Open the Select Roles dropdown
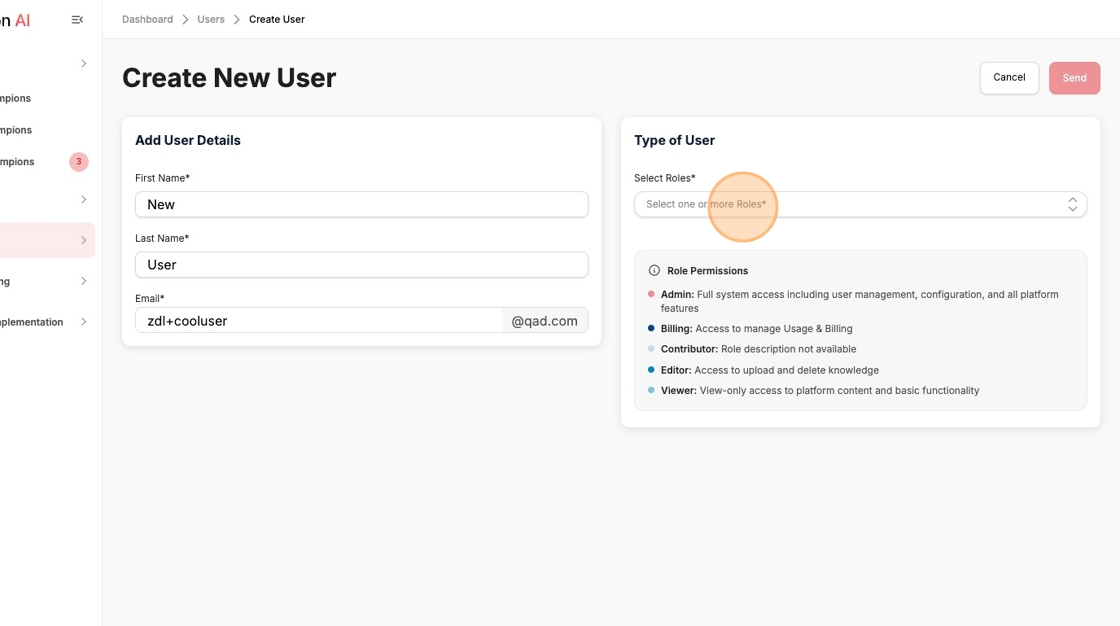This screenshot has height=626, width=1120. [x=860, y=204]
